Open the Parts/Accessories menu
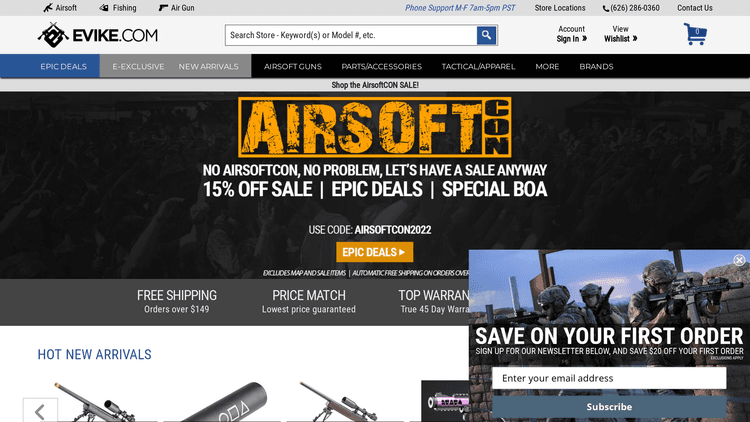This screenshot has height=422, width=750. [381, 67]
